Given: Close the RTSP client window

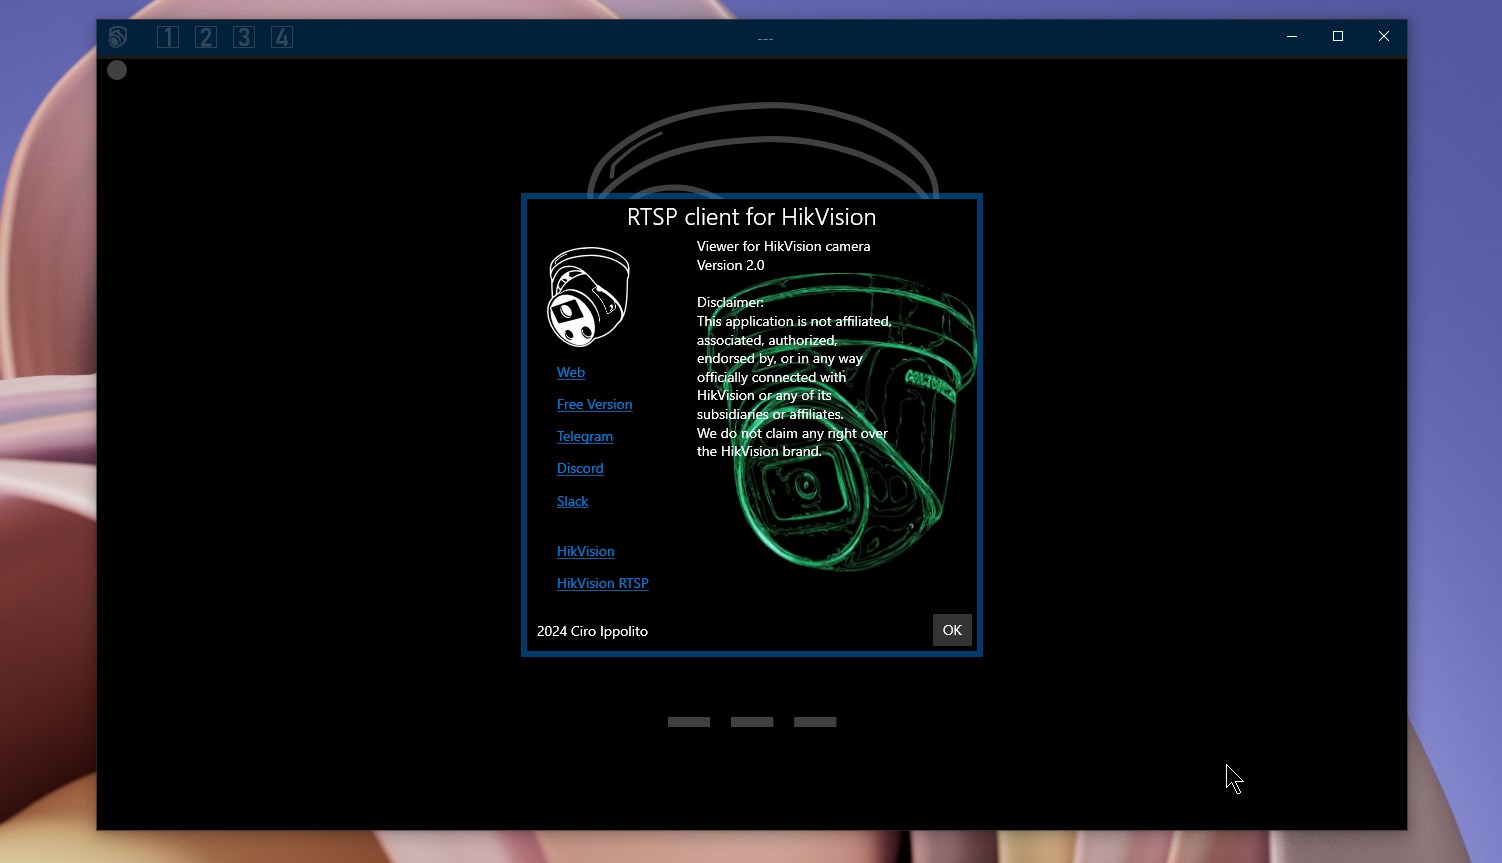Looking at the screenshot, I should pyautogui.click(x=1384, y=36).
